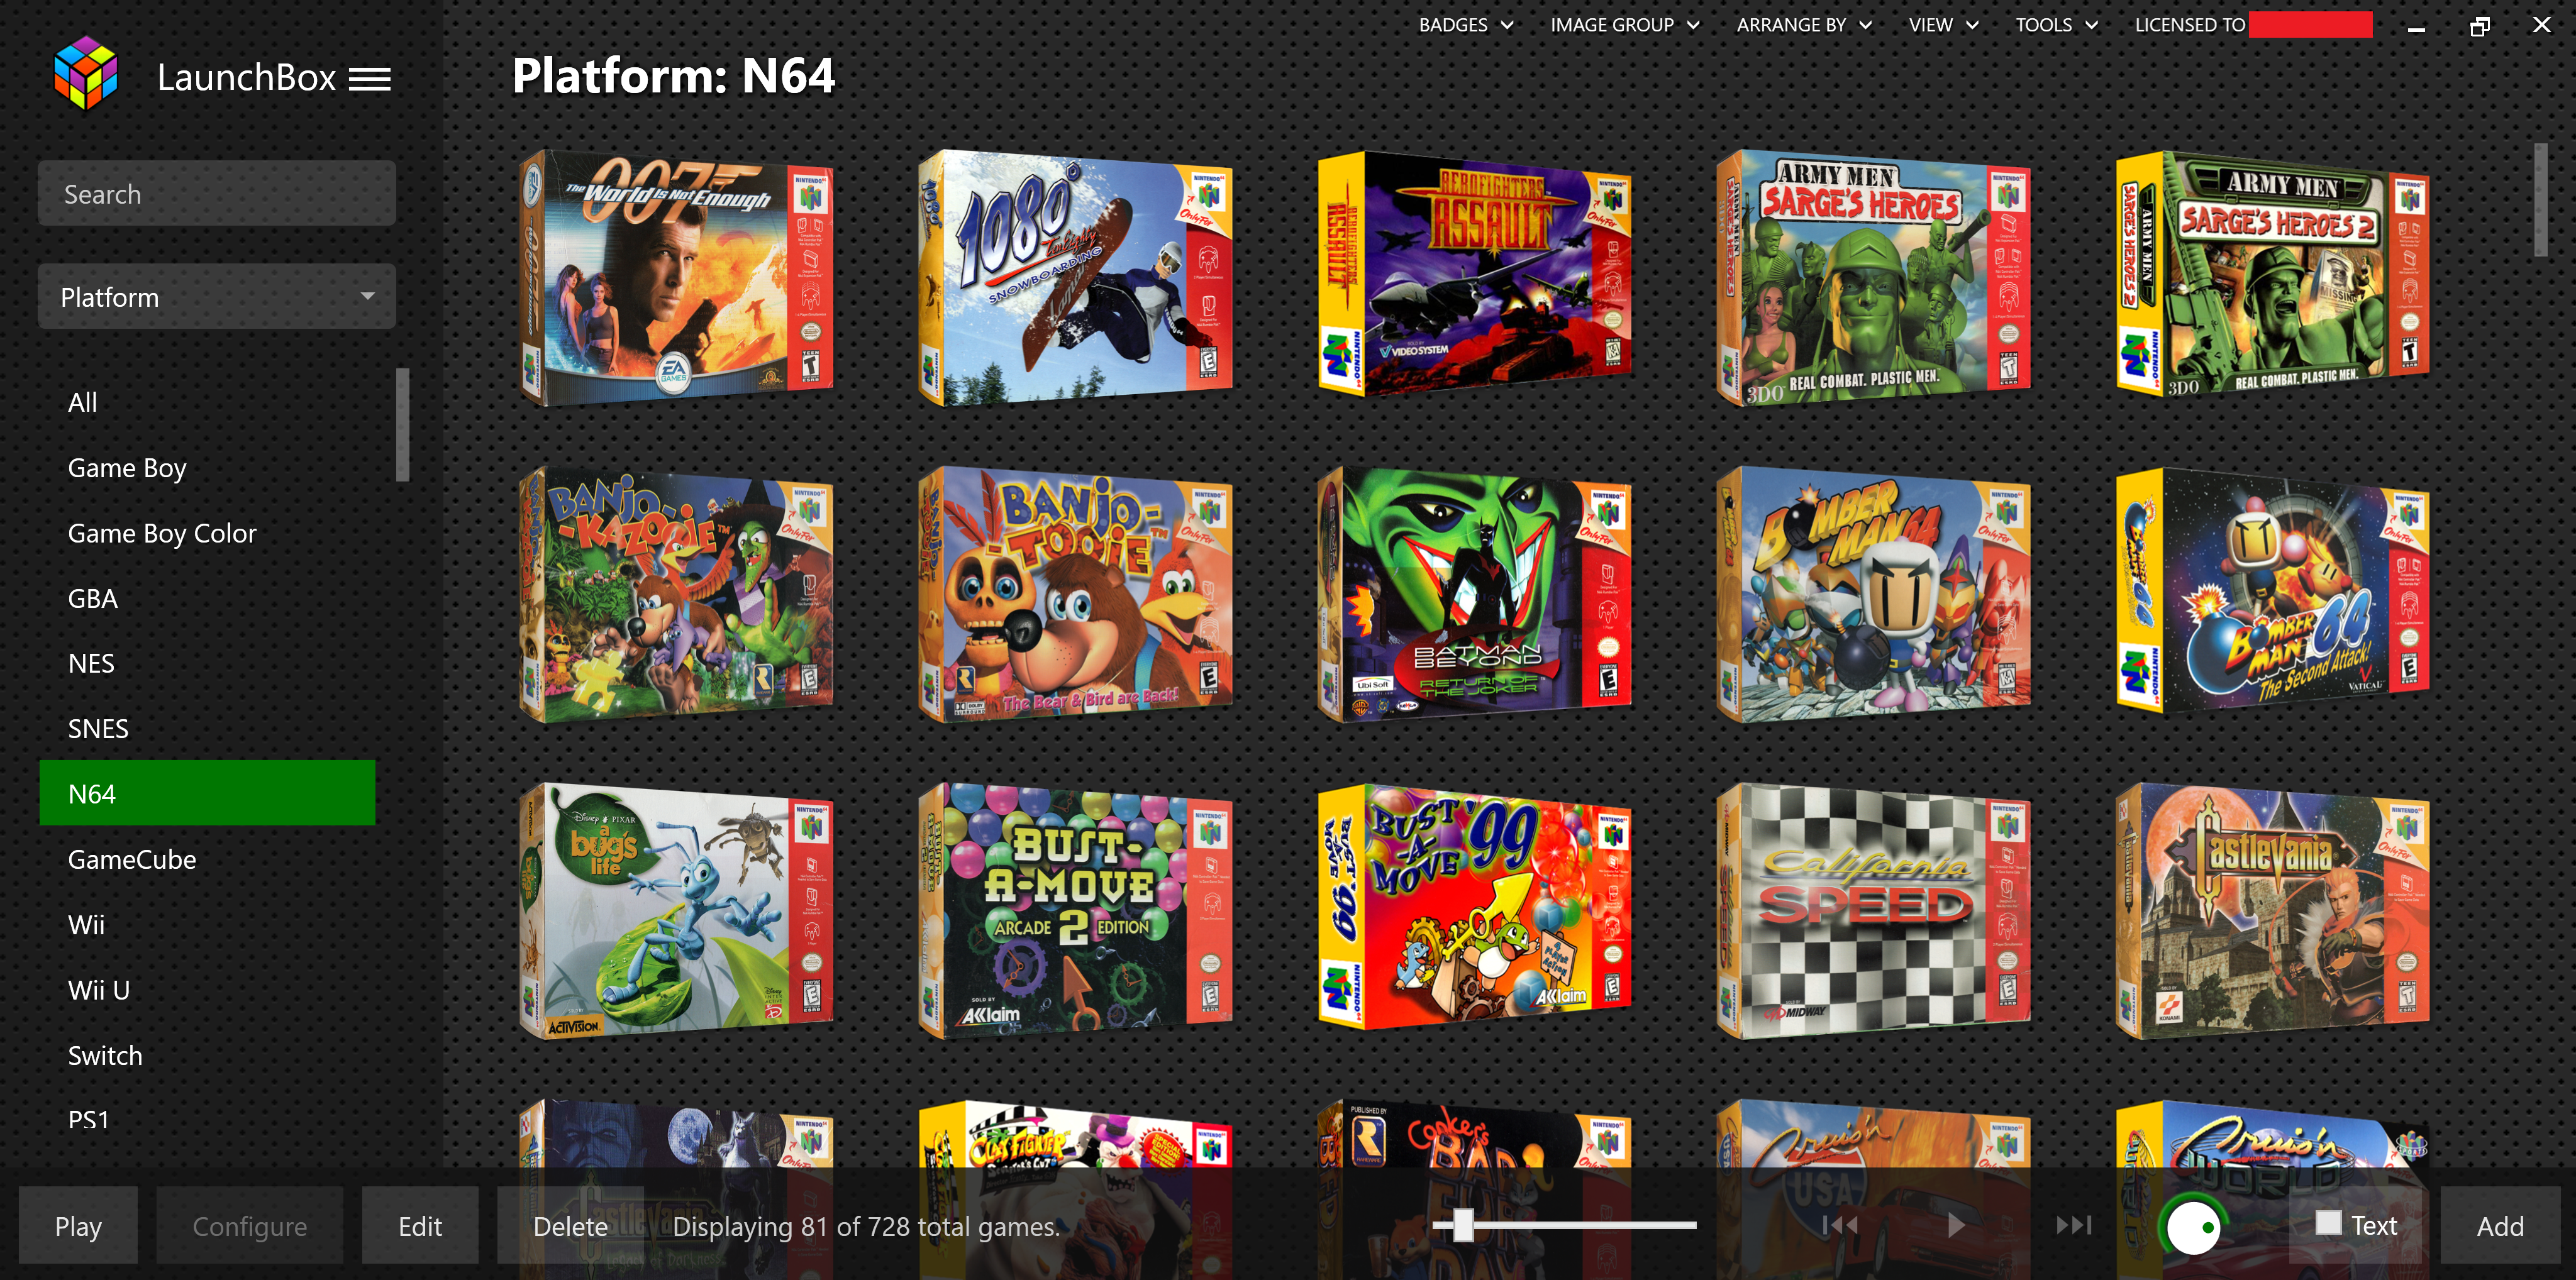Select Bust-A-Move 2 Arcade Edition box
Viewport: 2576px width, 1280px height.
[1075, 911]
